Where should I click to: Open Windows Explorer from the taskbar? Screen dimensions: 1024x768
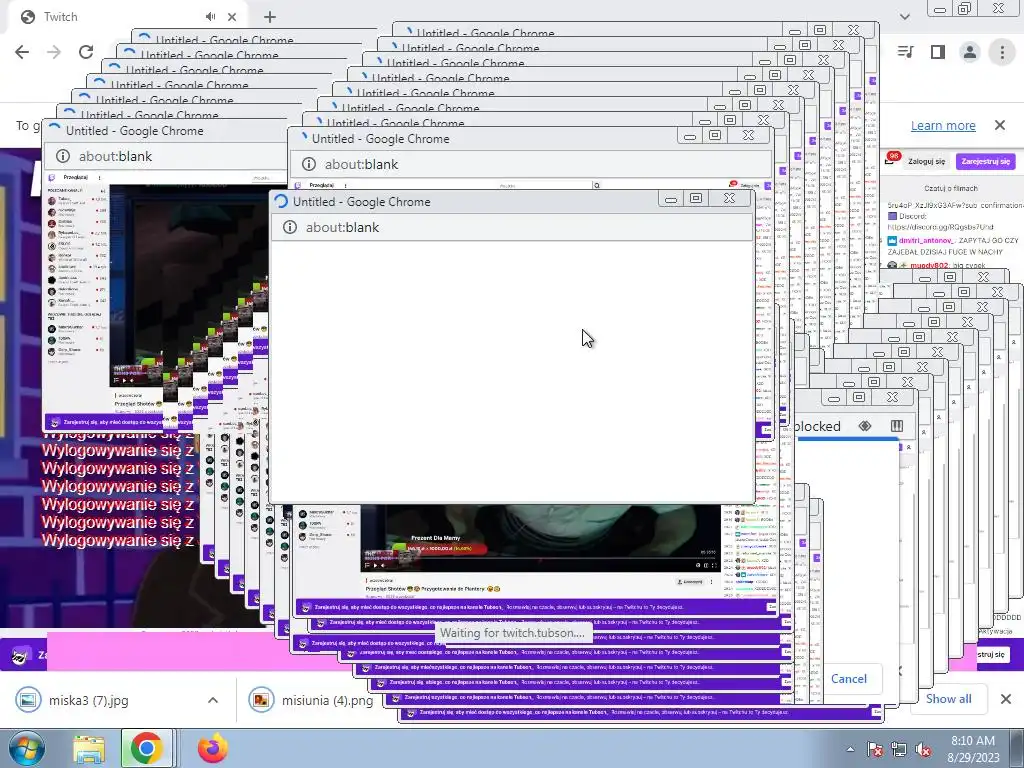coord(89,748)
